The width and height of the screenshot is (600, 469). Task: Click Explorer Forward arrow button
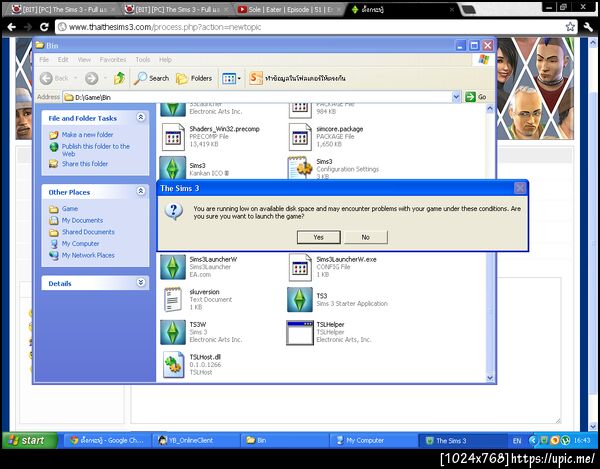point(91,78)
